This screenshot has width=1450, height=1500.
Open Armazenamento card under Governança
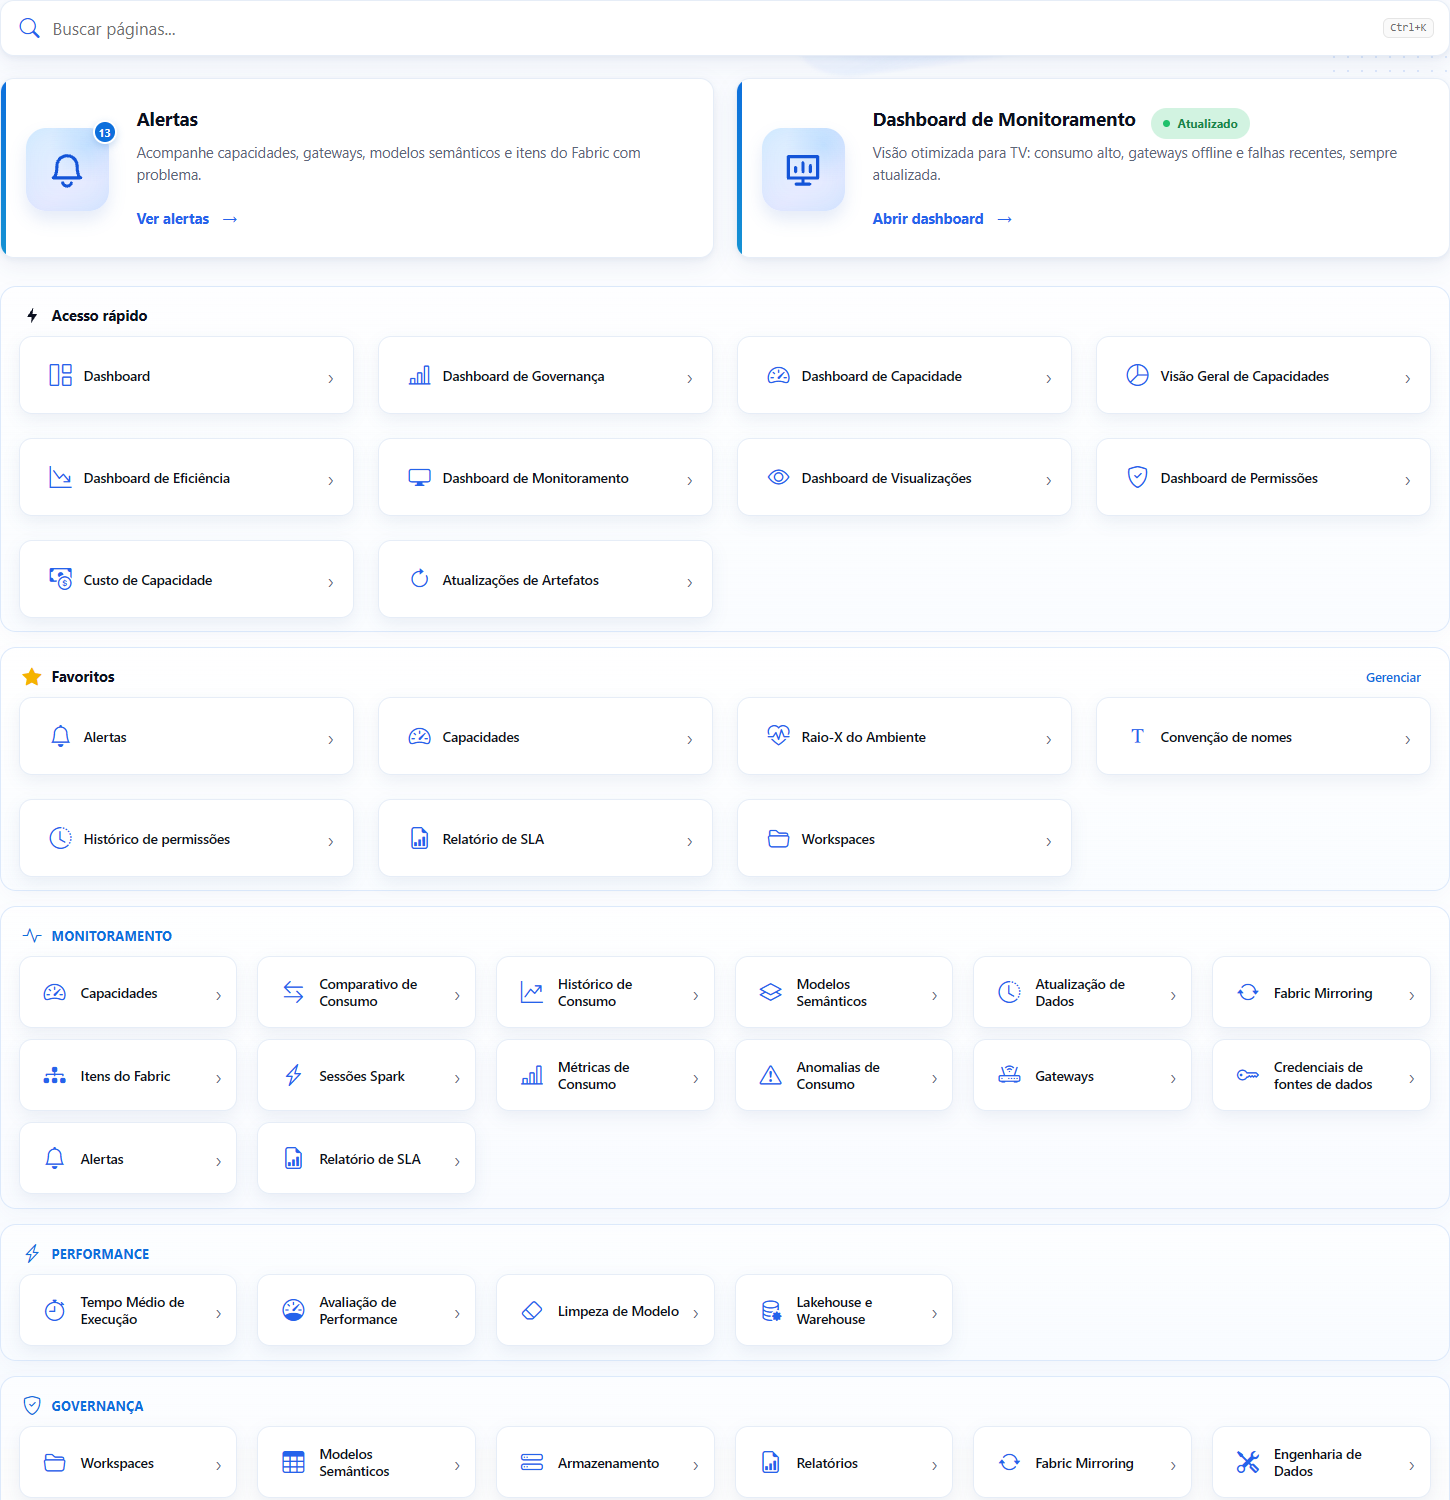(x=606, y=1462)
